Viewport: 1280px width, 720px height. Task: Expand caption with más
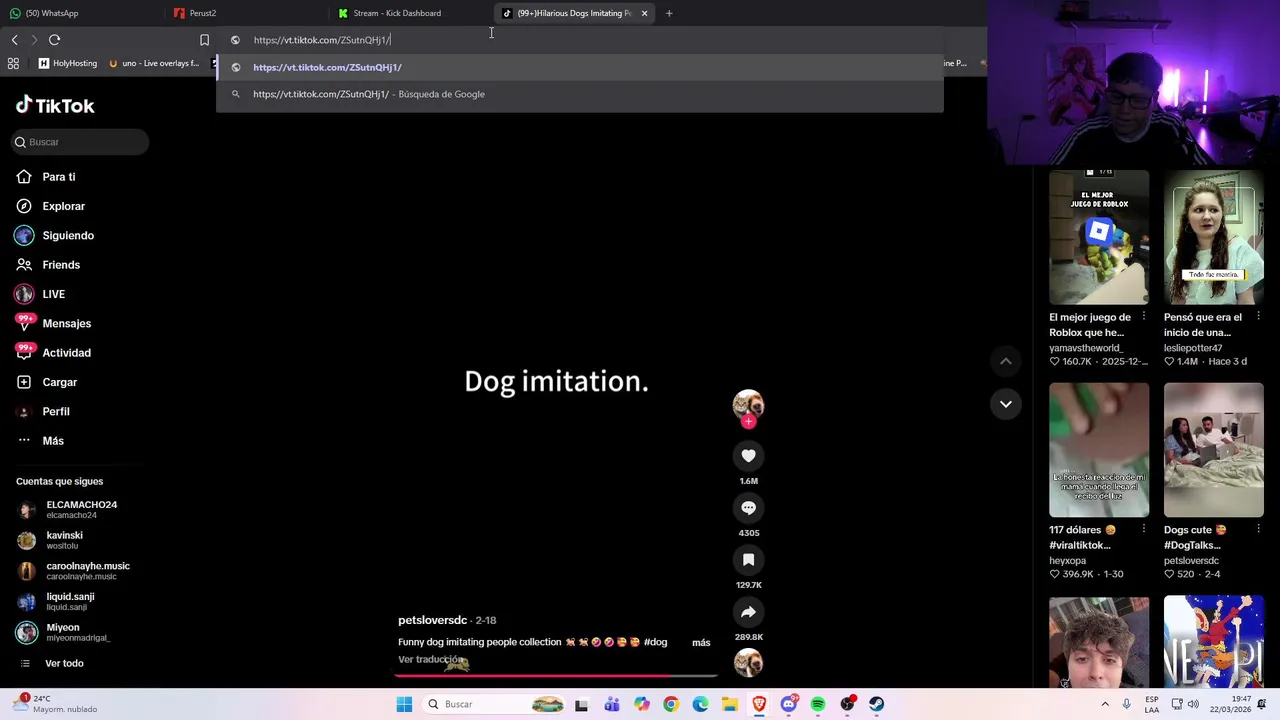tap(701, 642)
